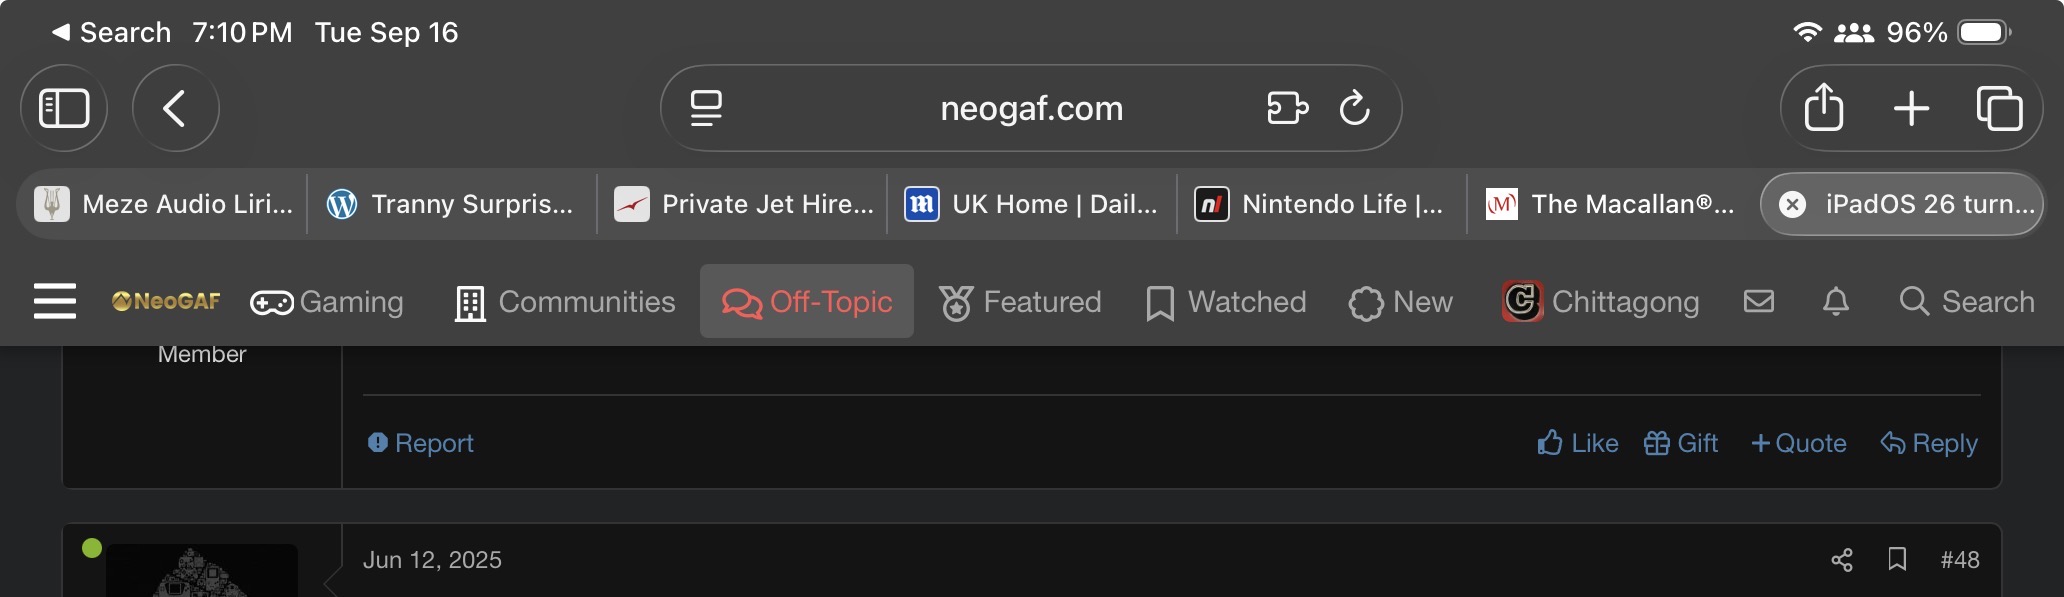This screenshot has width=2064, height=597.
Task: Open the inbox envelope icon
Action: pos(1758,301)
